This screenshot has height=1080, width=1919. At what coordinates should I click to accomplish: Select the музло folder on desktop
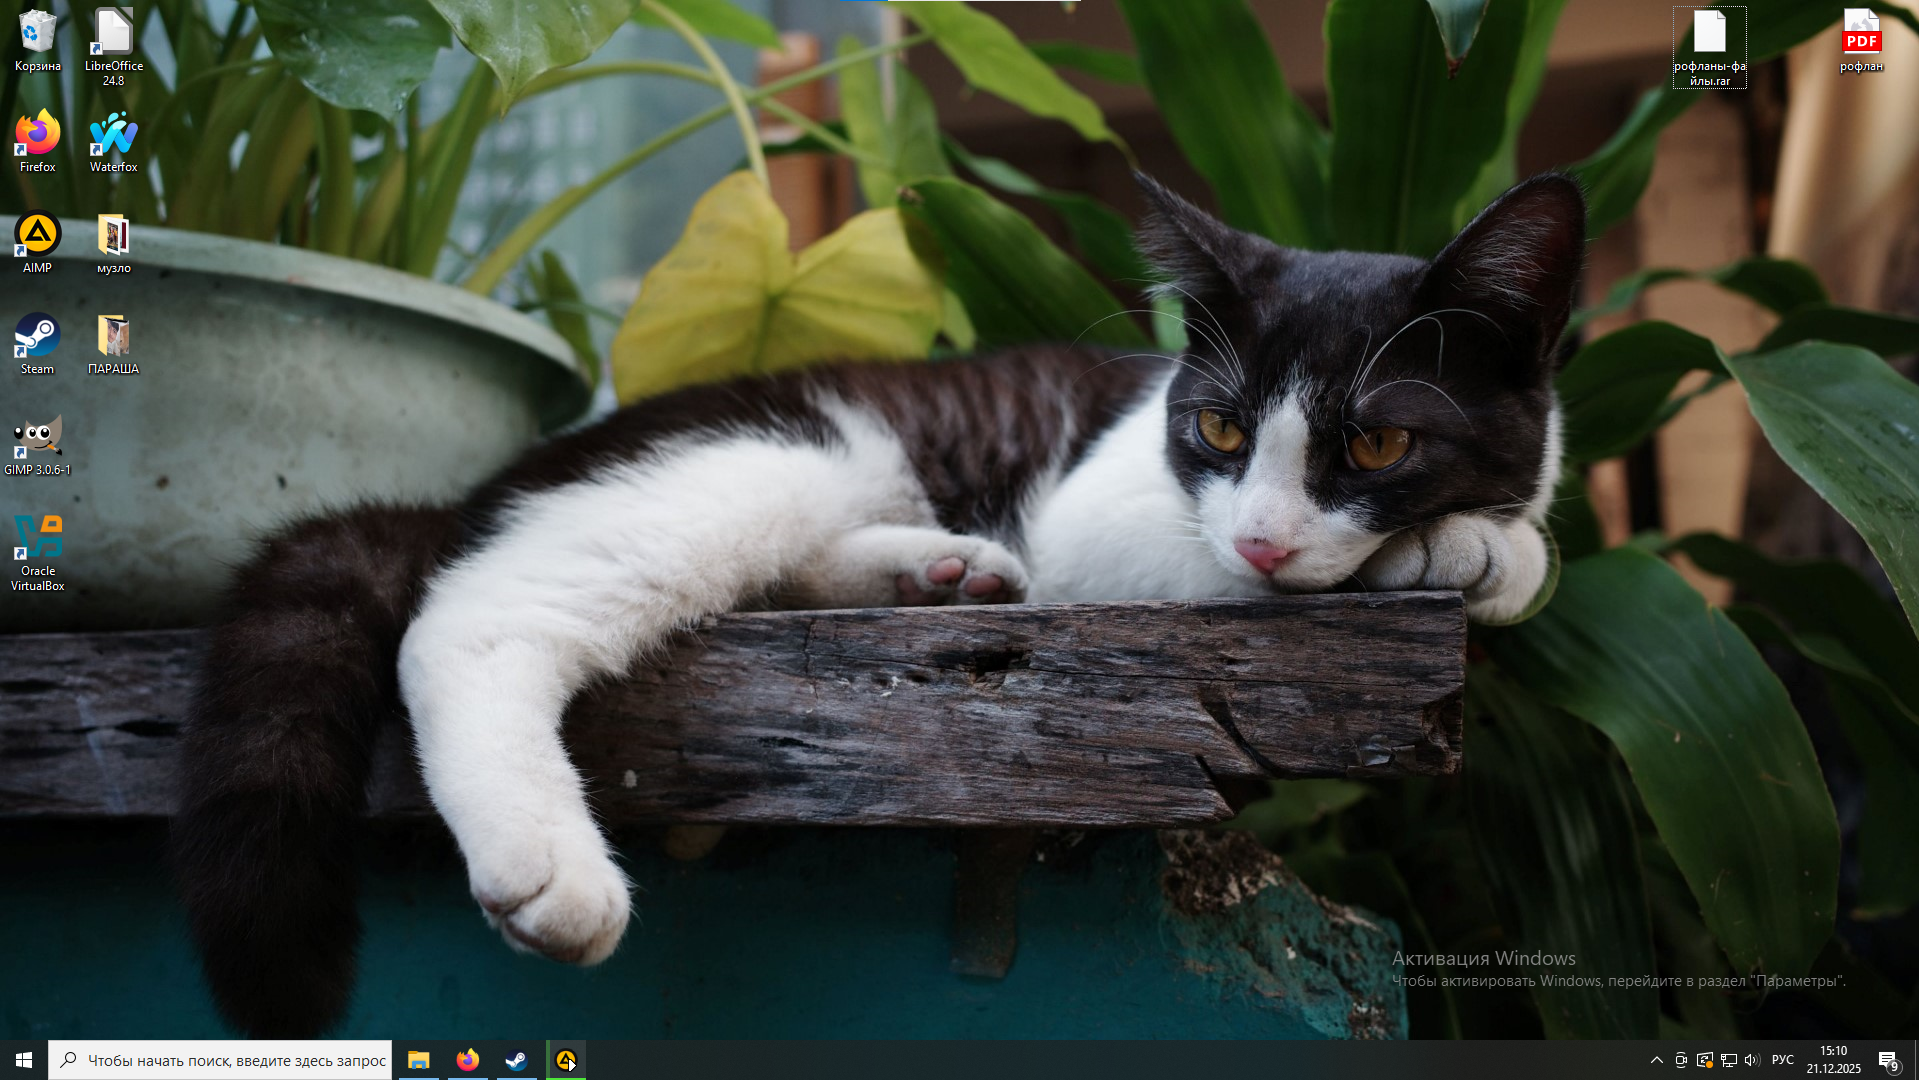[114, 243]
